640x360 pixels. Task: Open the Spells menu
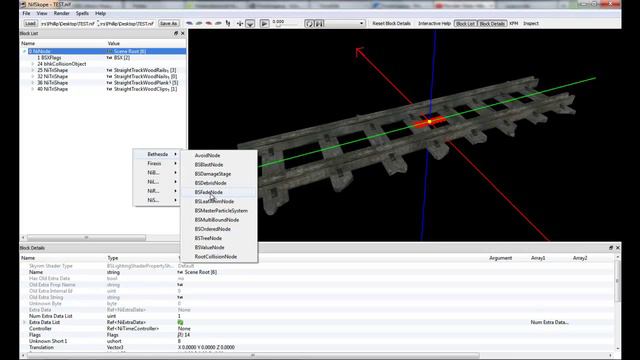coord(82,13)
